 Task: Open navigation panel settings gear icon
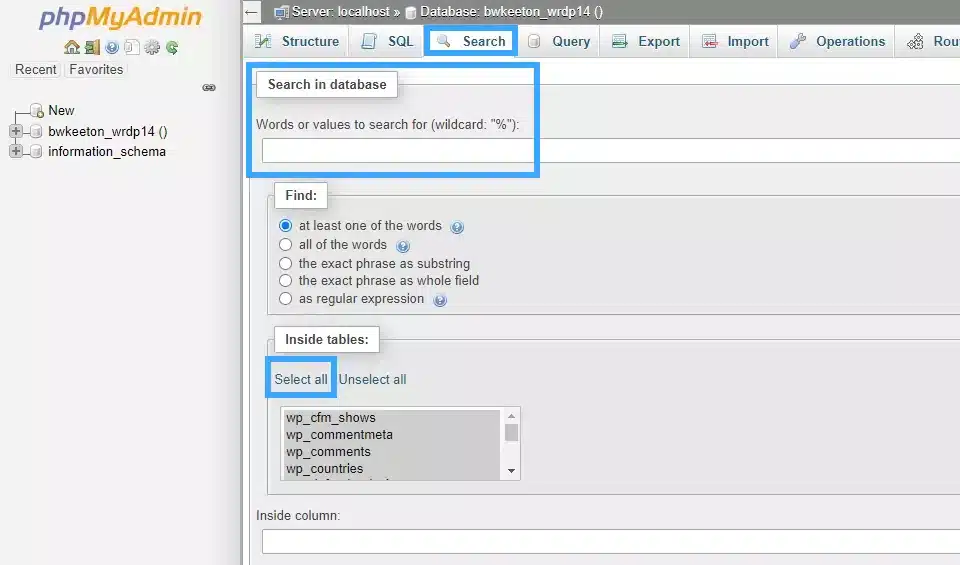click(152, 47)
